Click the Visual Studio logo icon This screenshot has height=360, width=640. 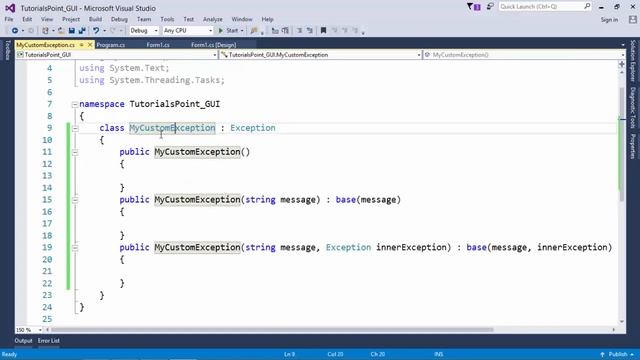tap(10, 8)
